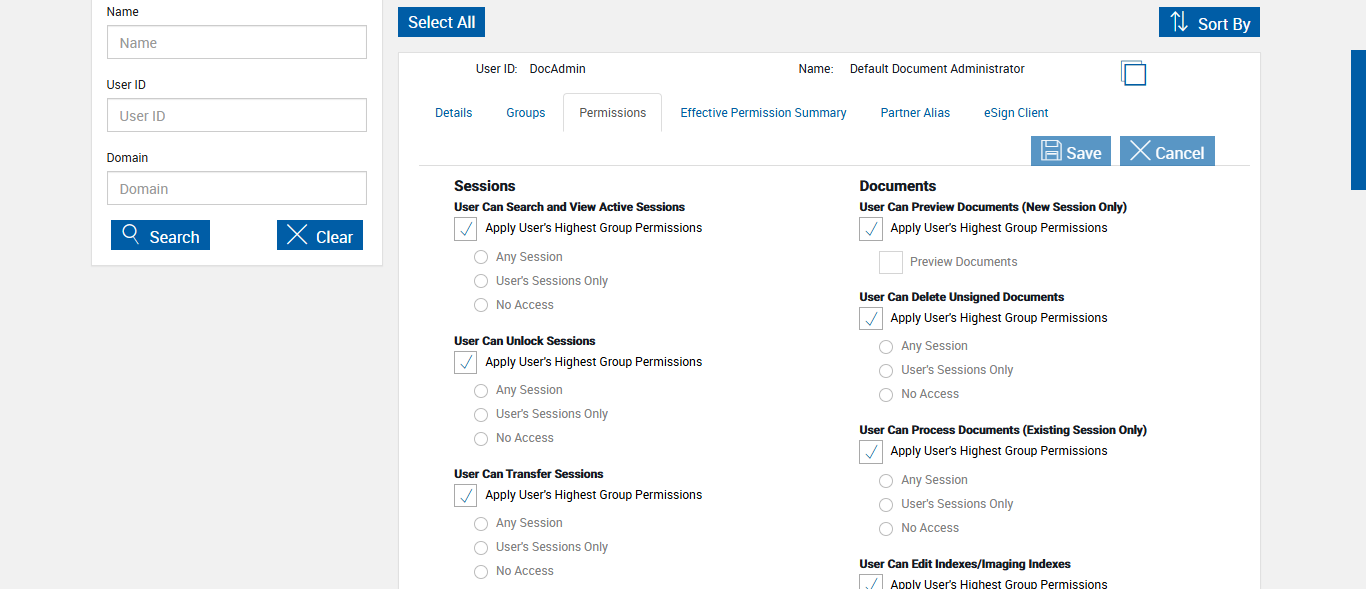1366x589 pixels.
Task: Click the copy user icon beside the name
Action: point(1133,73)
